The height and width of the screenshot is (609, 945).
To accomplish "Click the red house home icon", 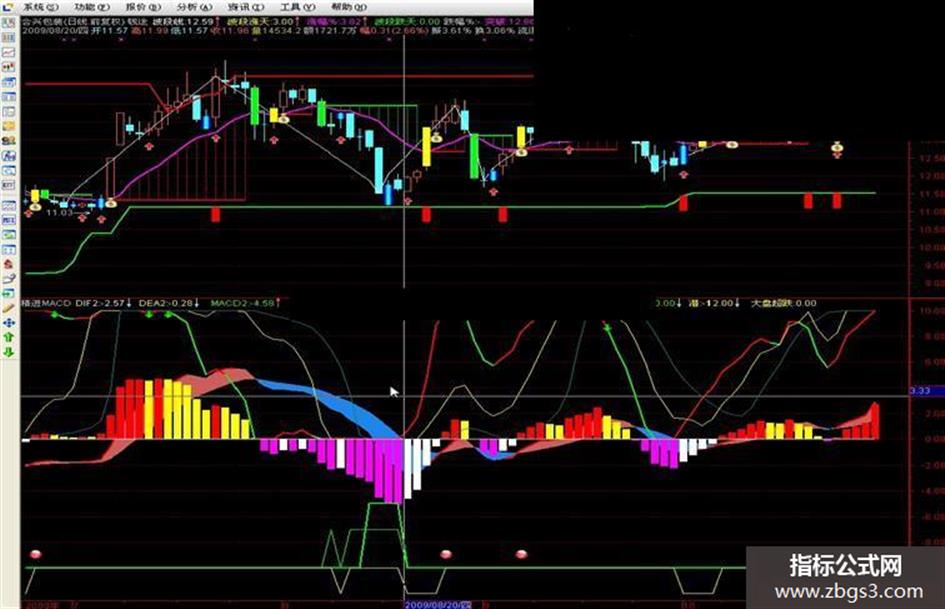I will pos(8,264).
